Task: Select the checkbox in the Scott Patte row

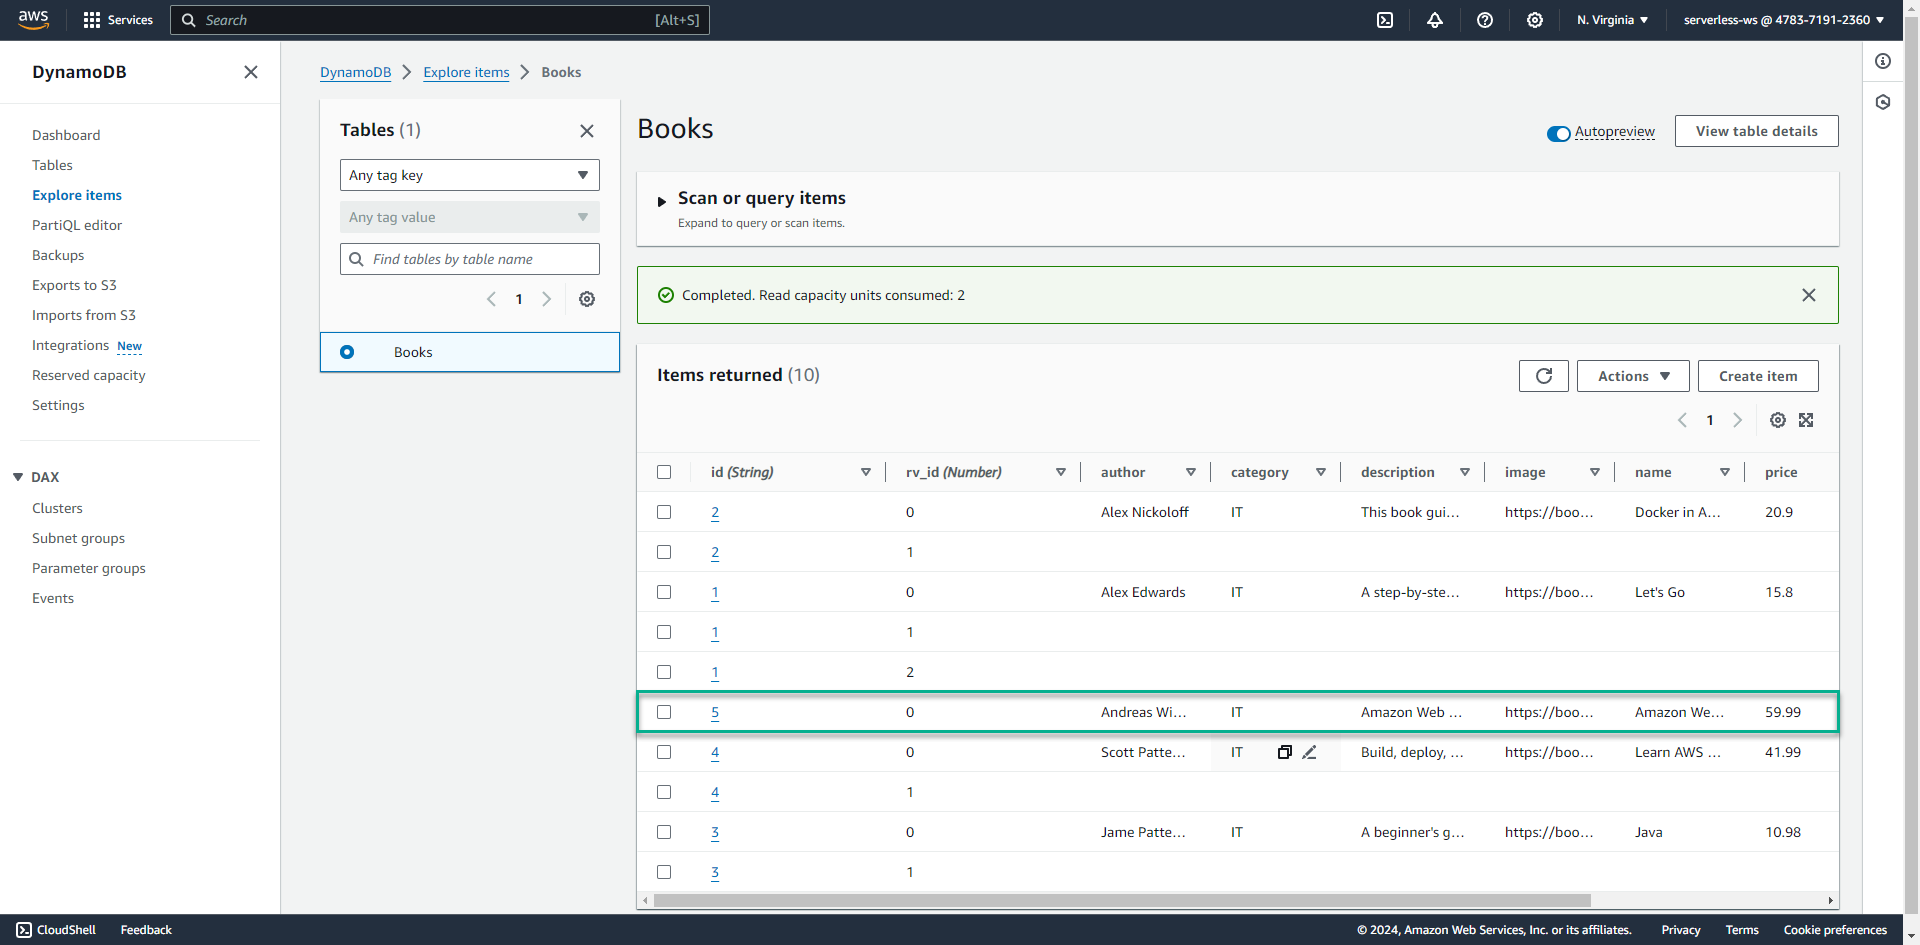Action: [x=664, y=752]
